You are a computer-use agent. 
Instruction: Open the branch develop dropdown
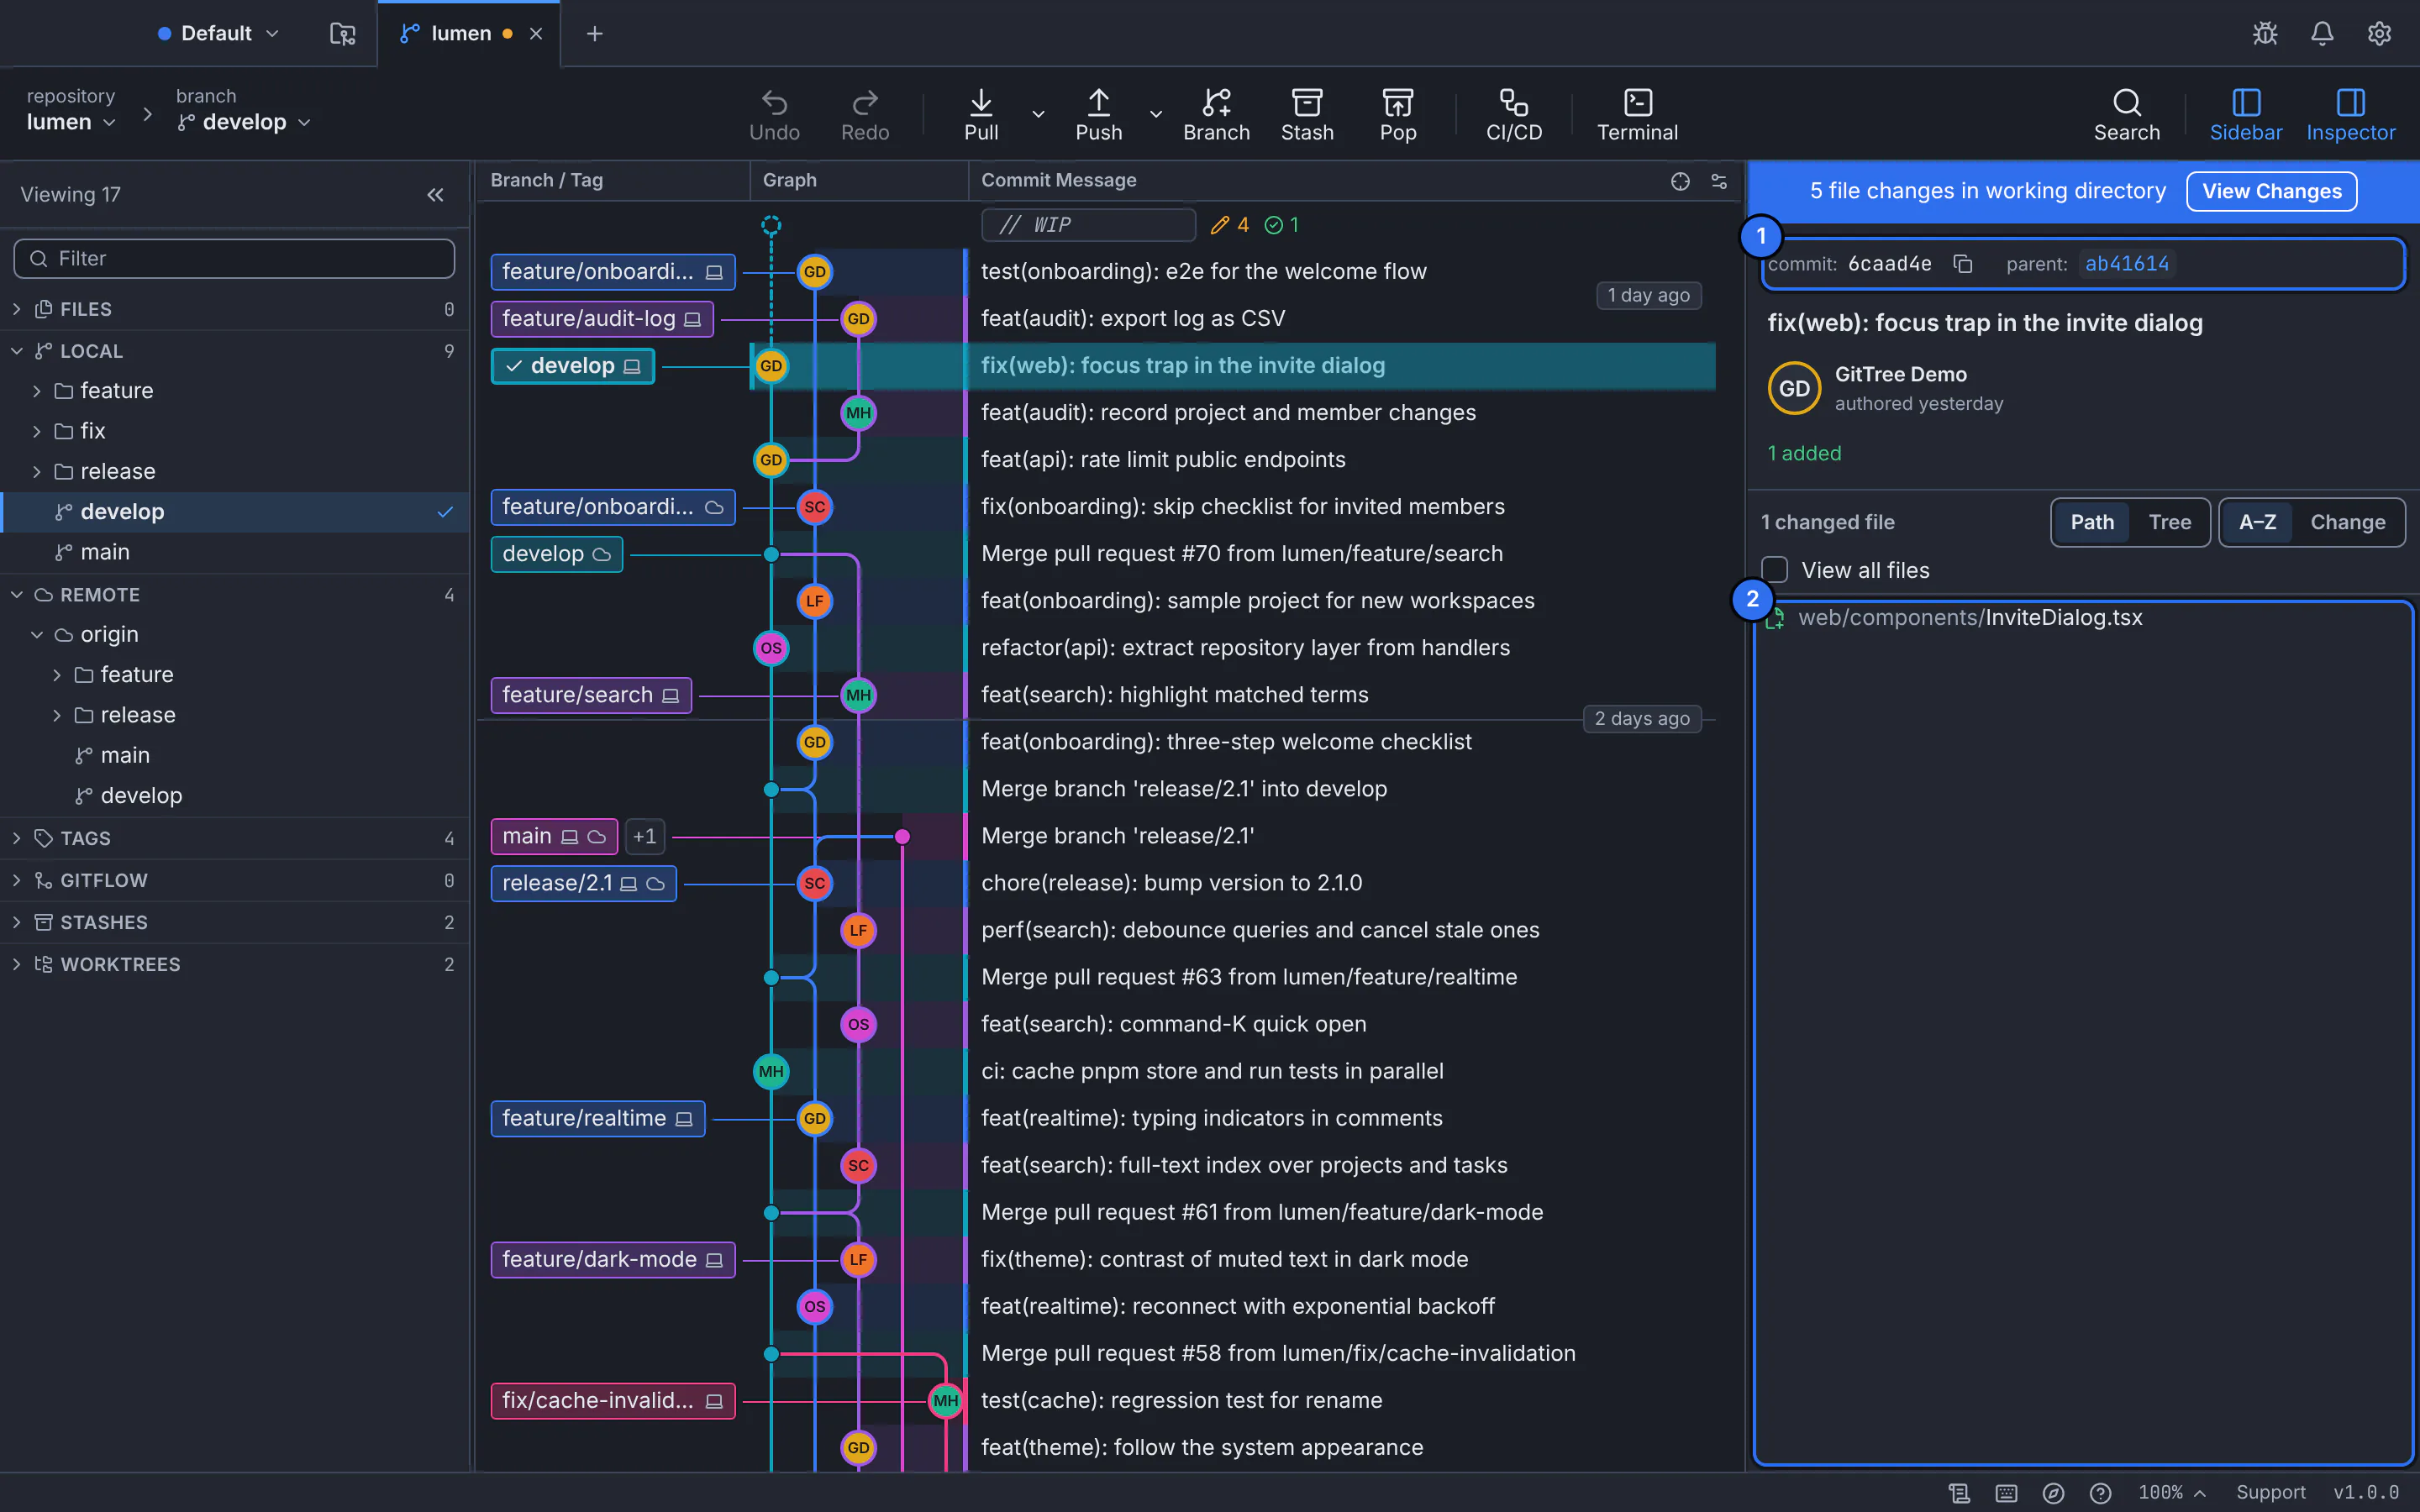coord(244,122)
